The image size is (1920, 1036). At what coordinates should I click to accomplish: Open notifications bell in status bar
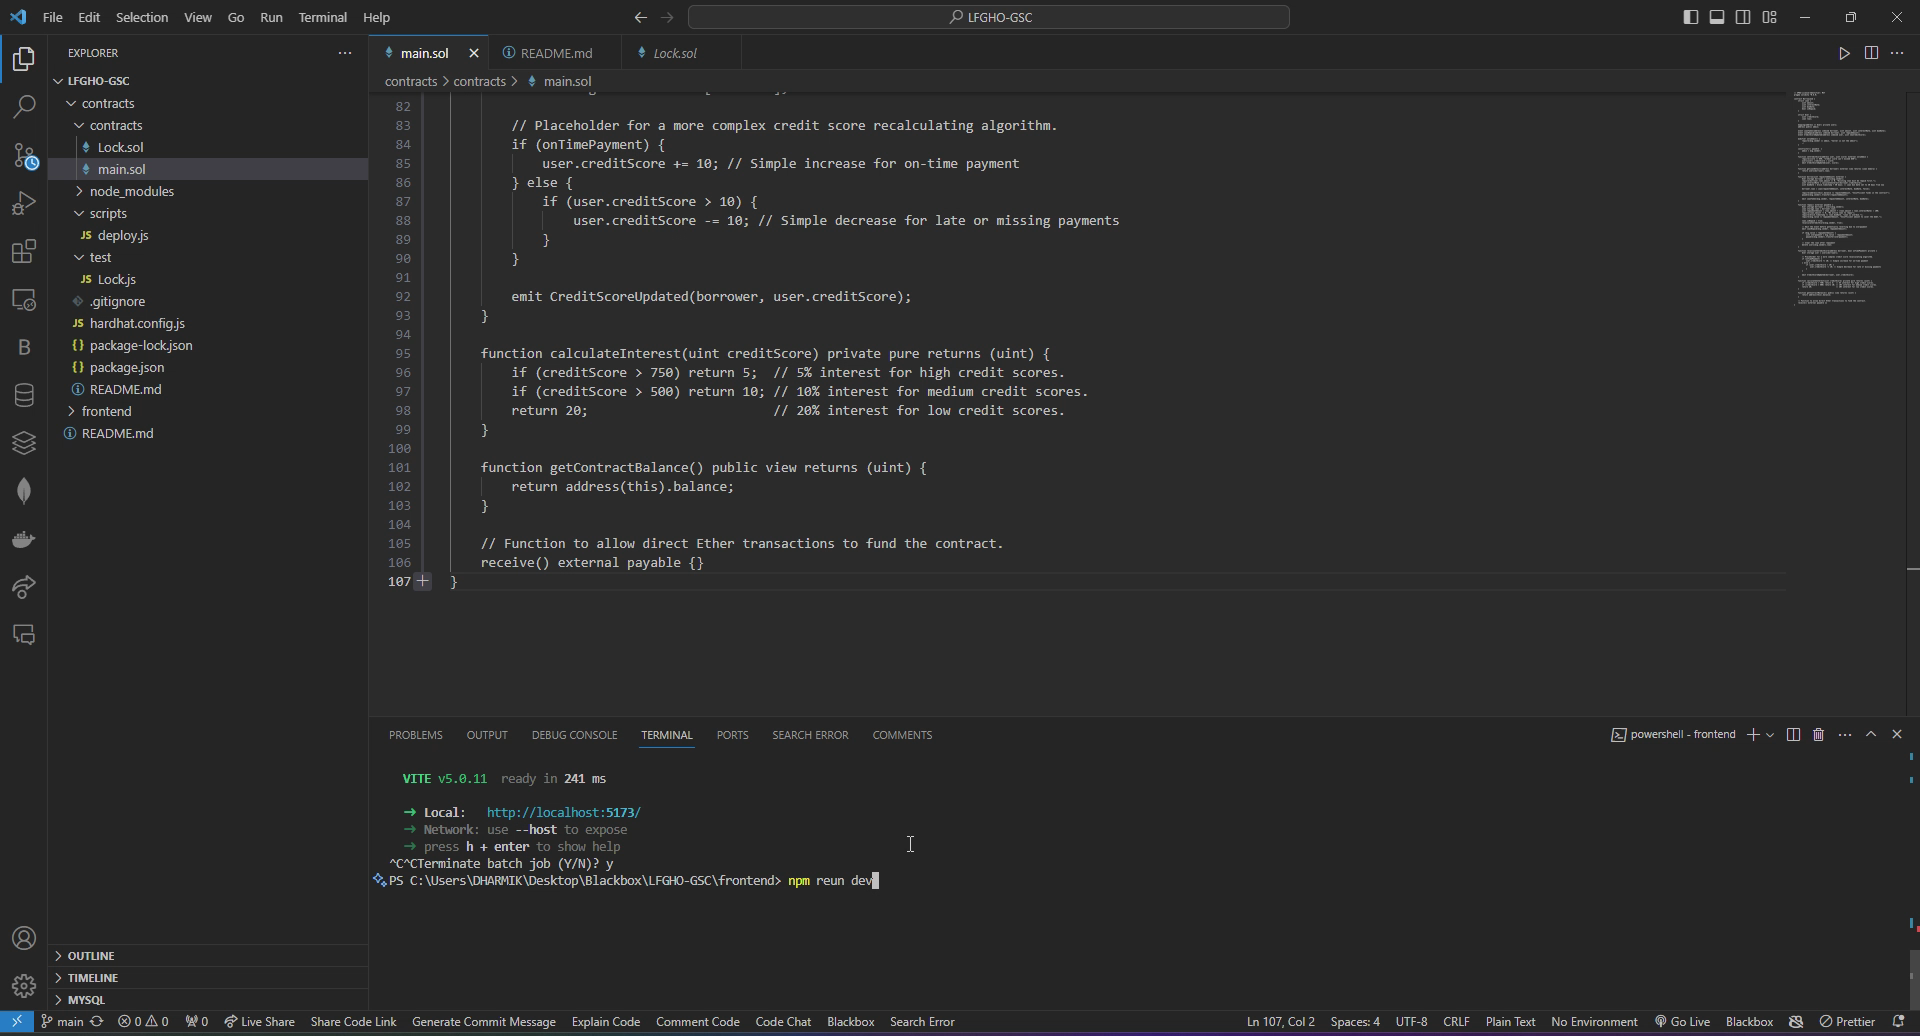(x=1898, y=1022)
